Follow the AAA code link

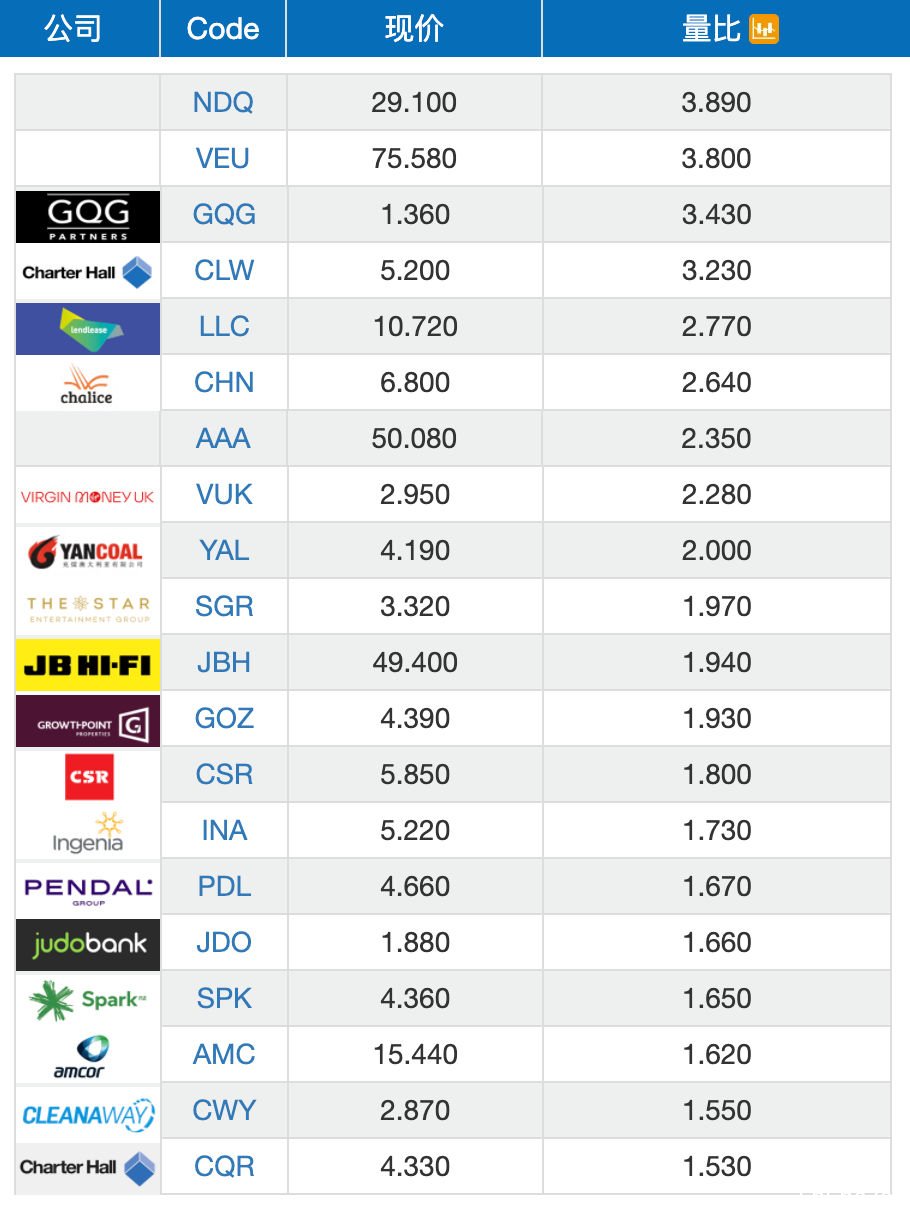223,438
